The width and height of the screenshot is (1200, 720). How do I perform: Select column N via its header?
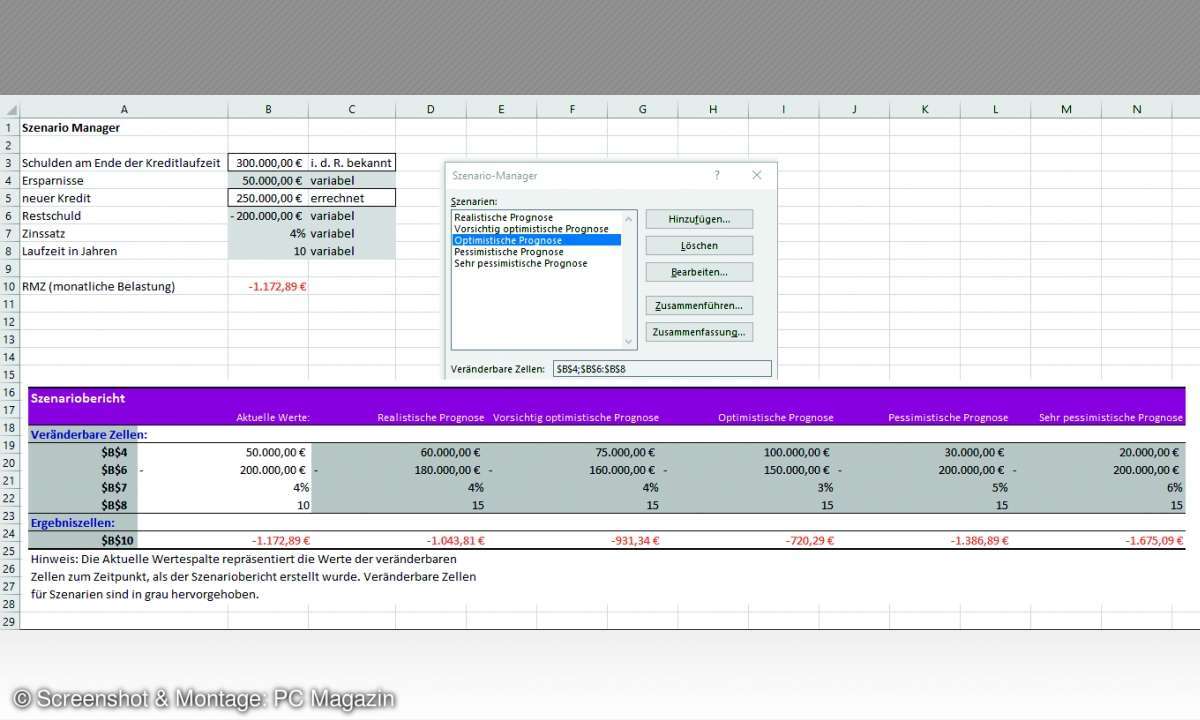coord(1137,110)
